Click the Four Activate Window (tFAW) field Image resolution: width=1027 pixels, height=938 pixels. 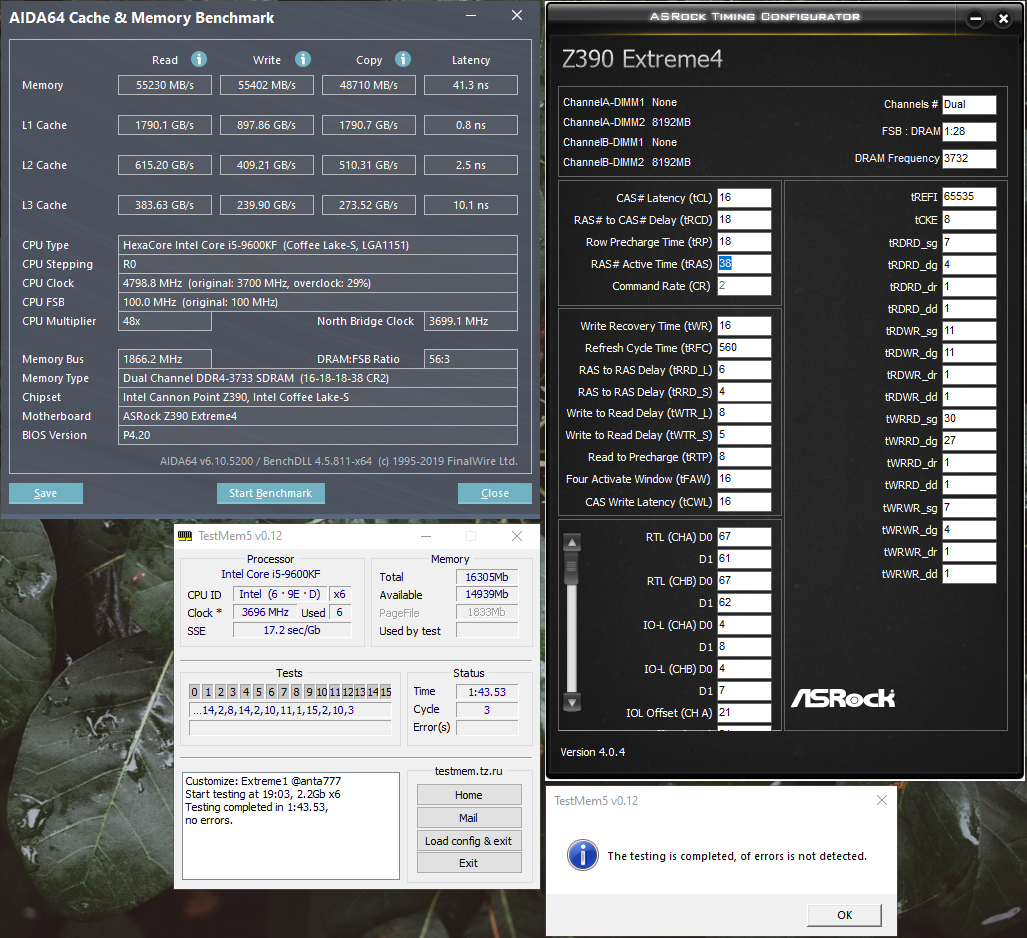pos(744,479)
